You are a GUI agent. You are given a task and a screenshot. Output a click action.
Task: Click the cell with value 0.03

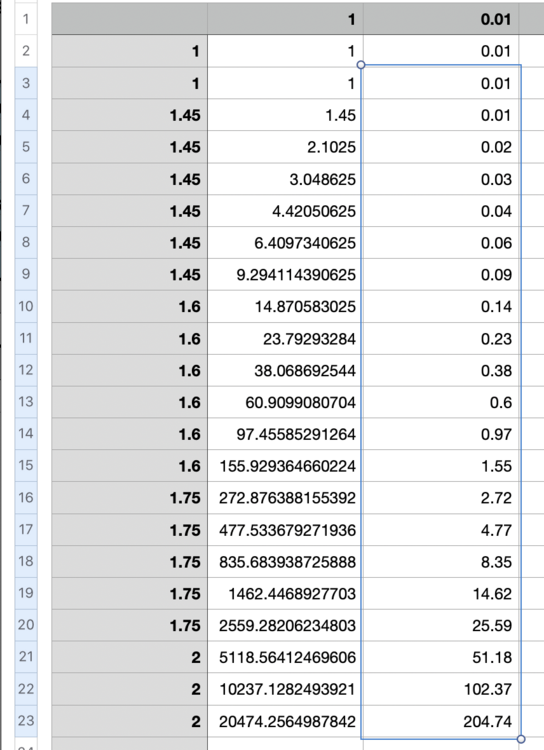coord(441,179)
